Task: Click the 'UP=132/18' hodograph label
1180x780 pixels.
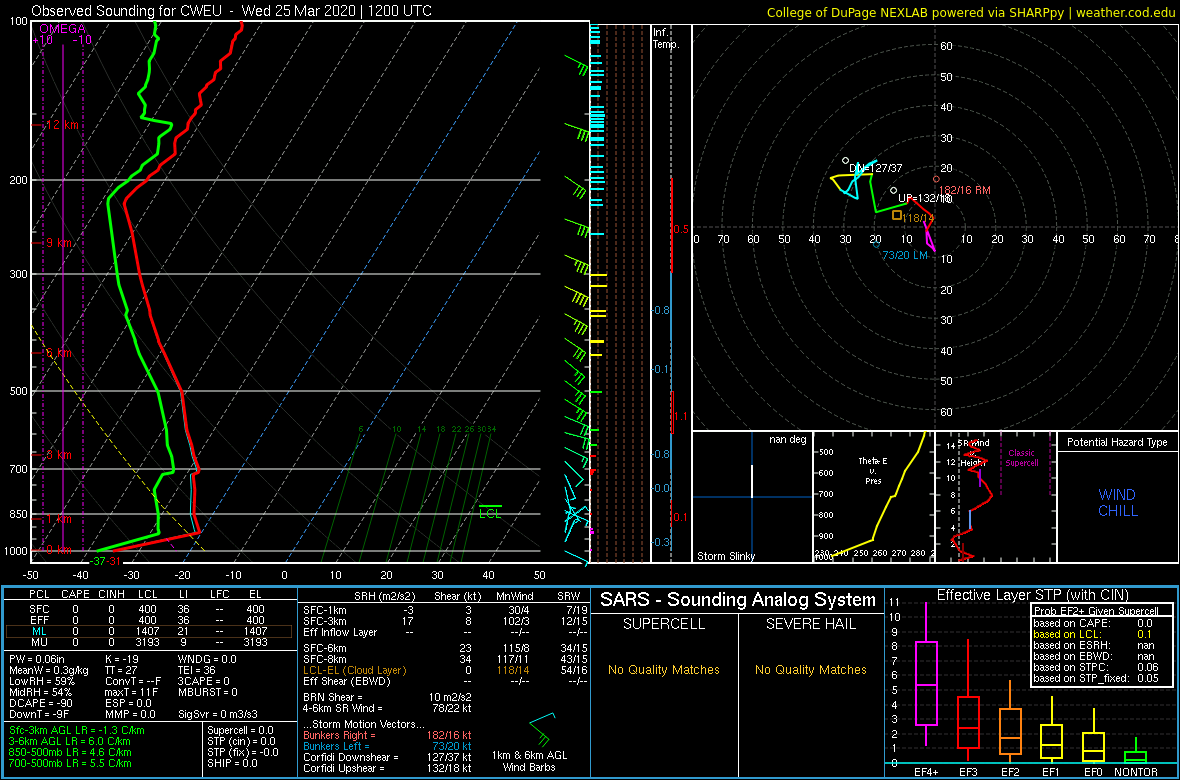Action: click(x=926, y=199)
